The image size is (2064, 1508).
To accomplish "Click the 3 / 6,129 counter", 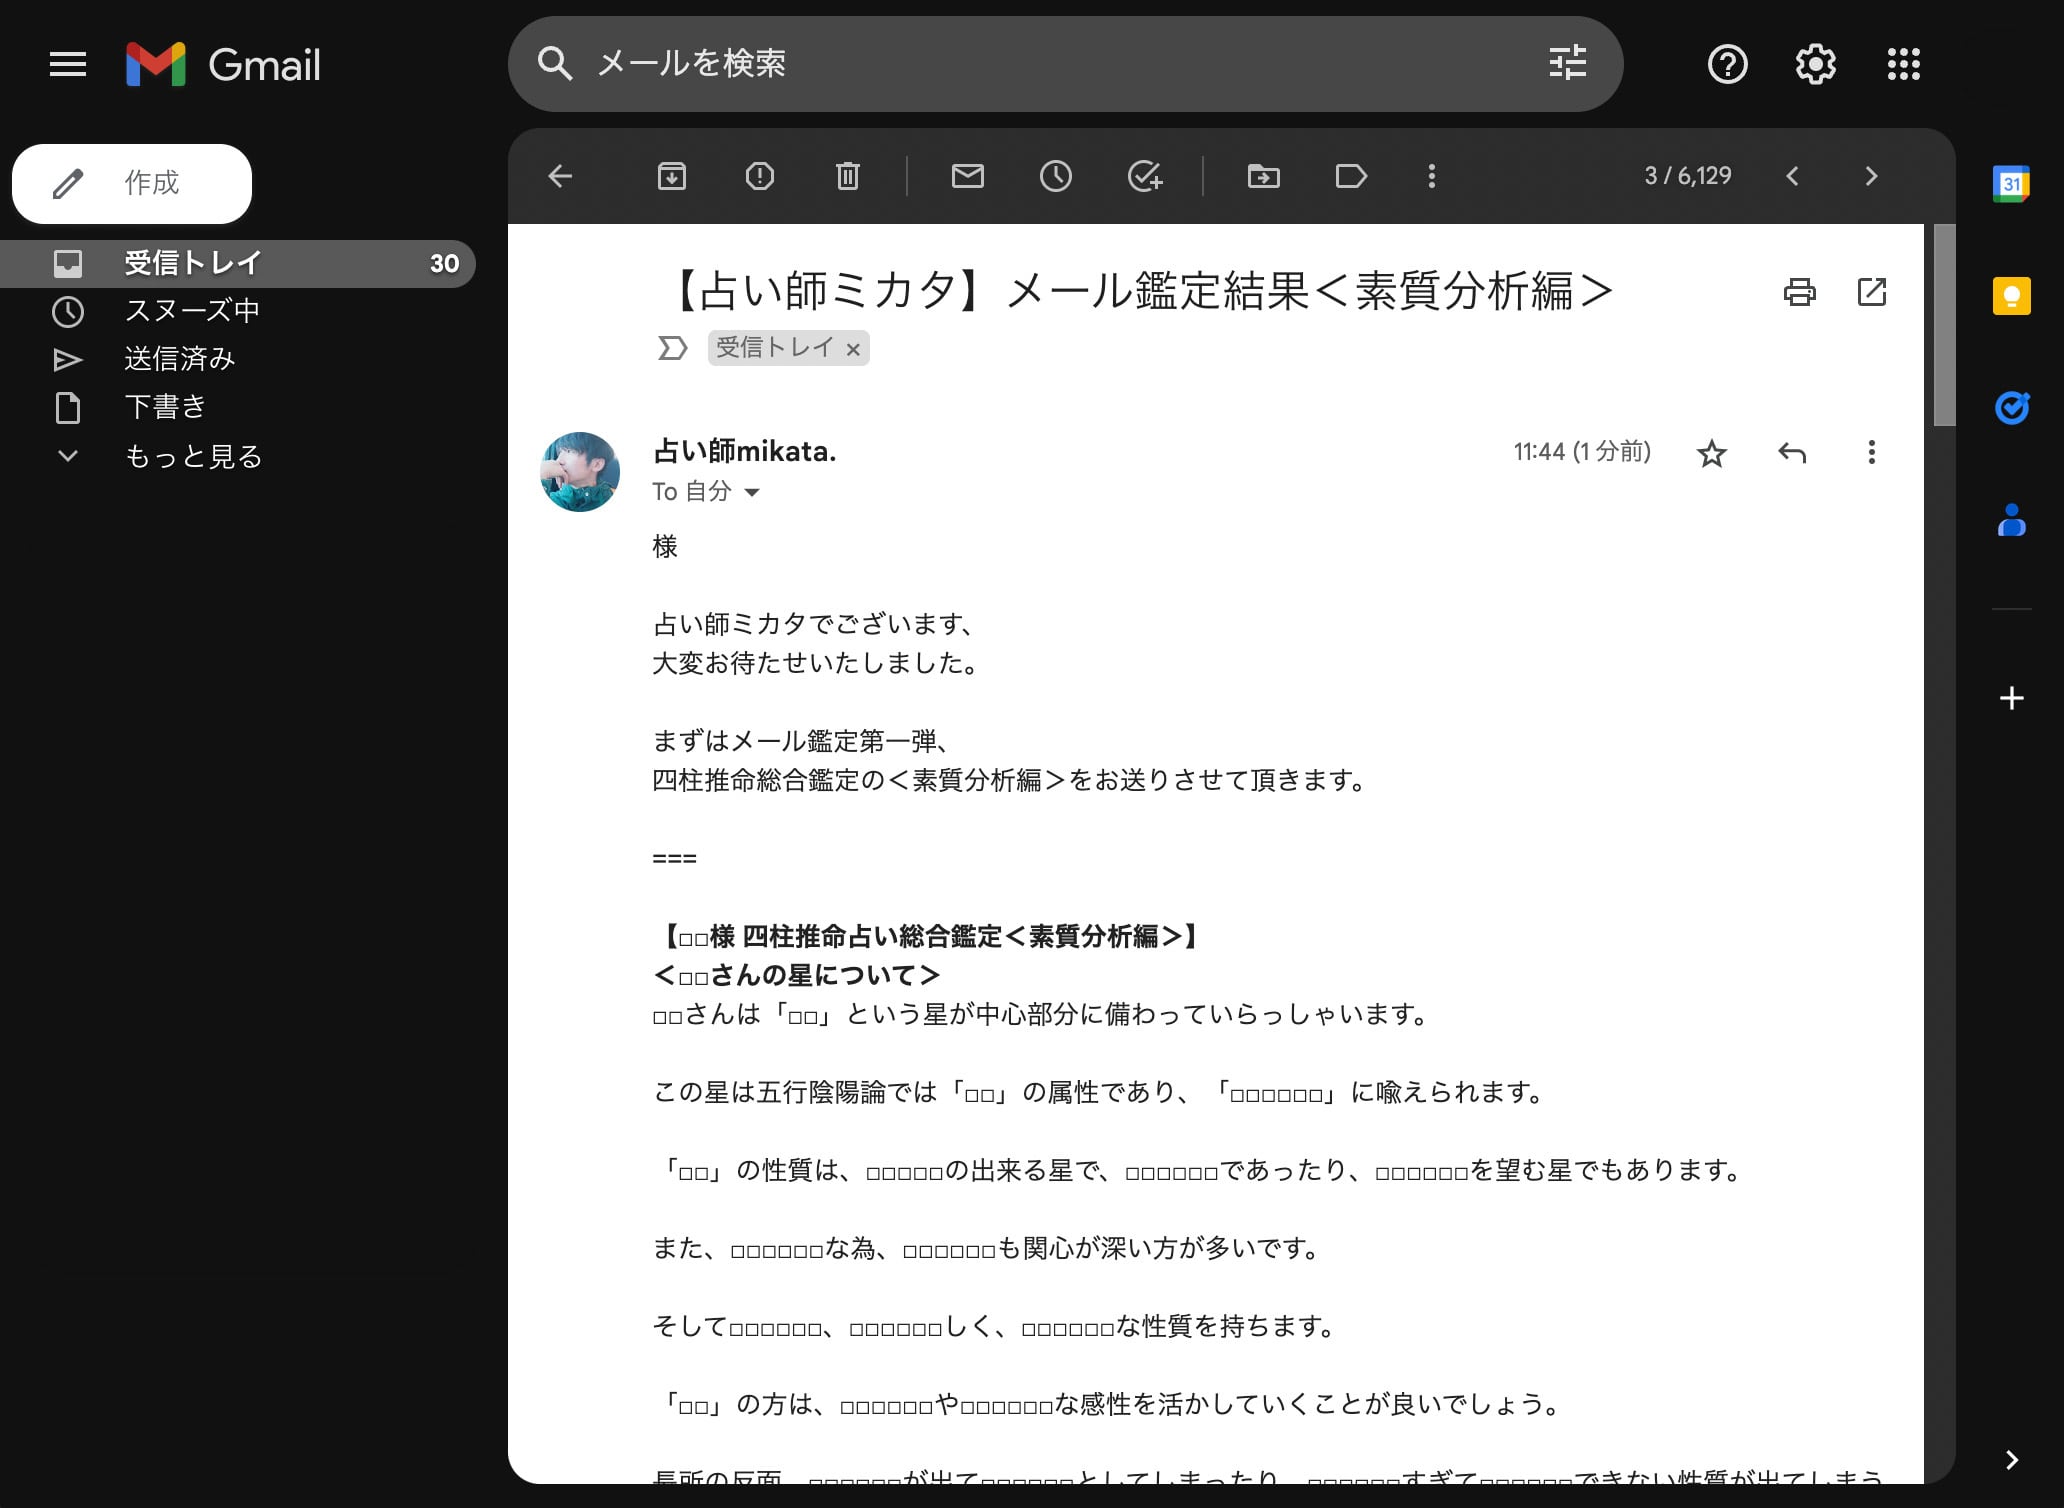I will 1688,176.
